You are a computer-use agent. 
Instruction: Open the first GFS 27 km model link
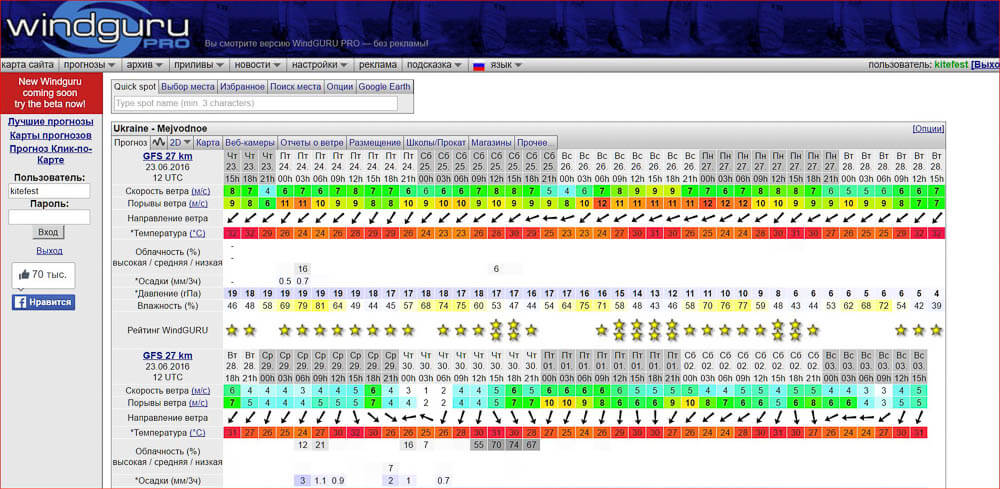168,156
